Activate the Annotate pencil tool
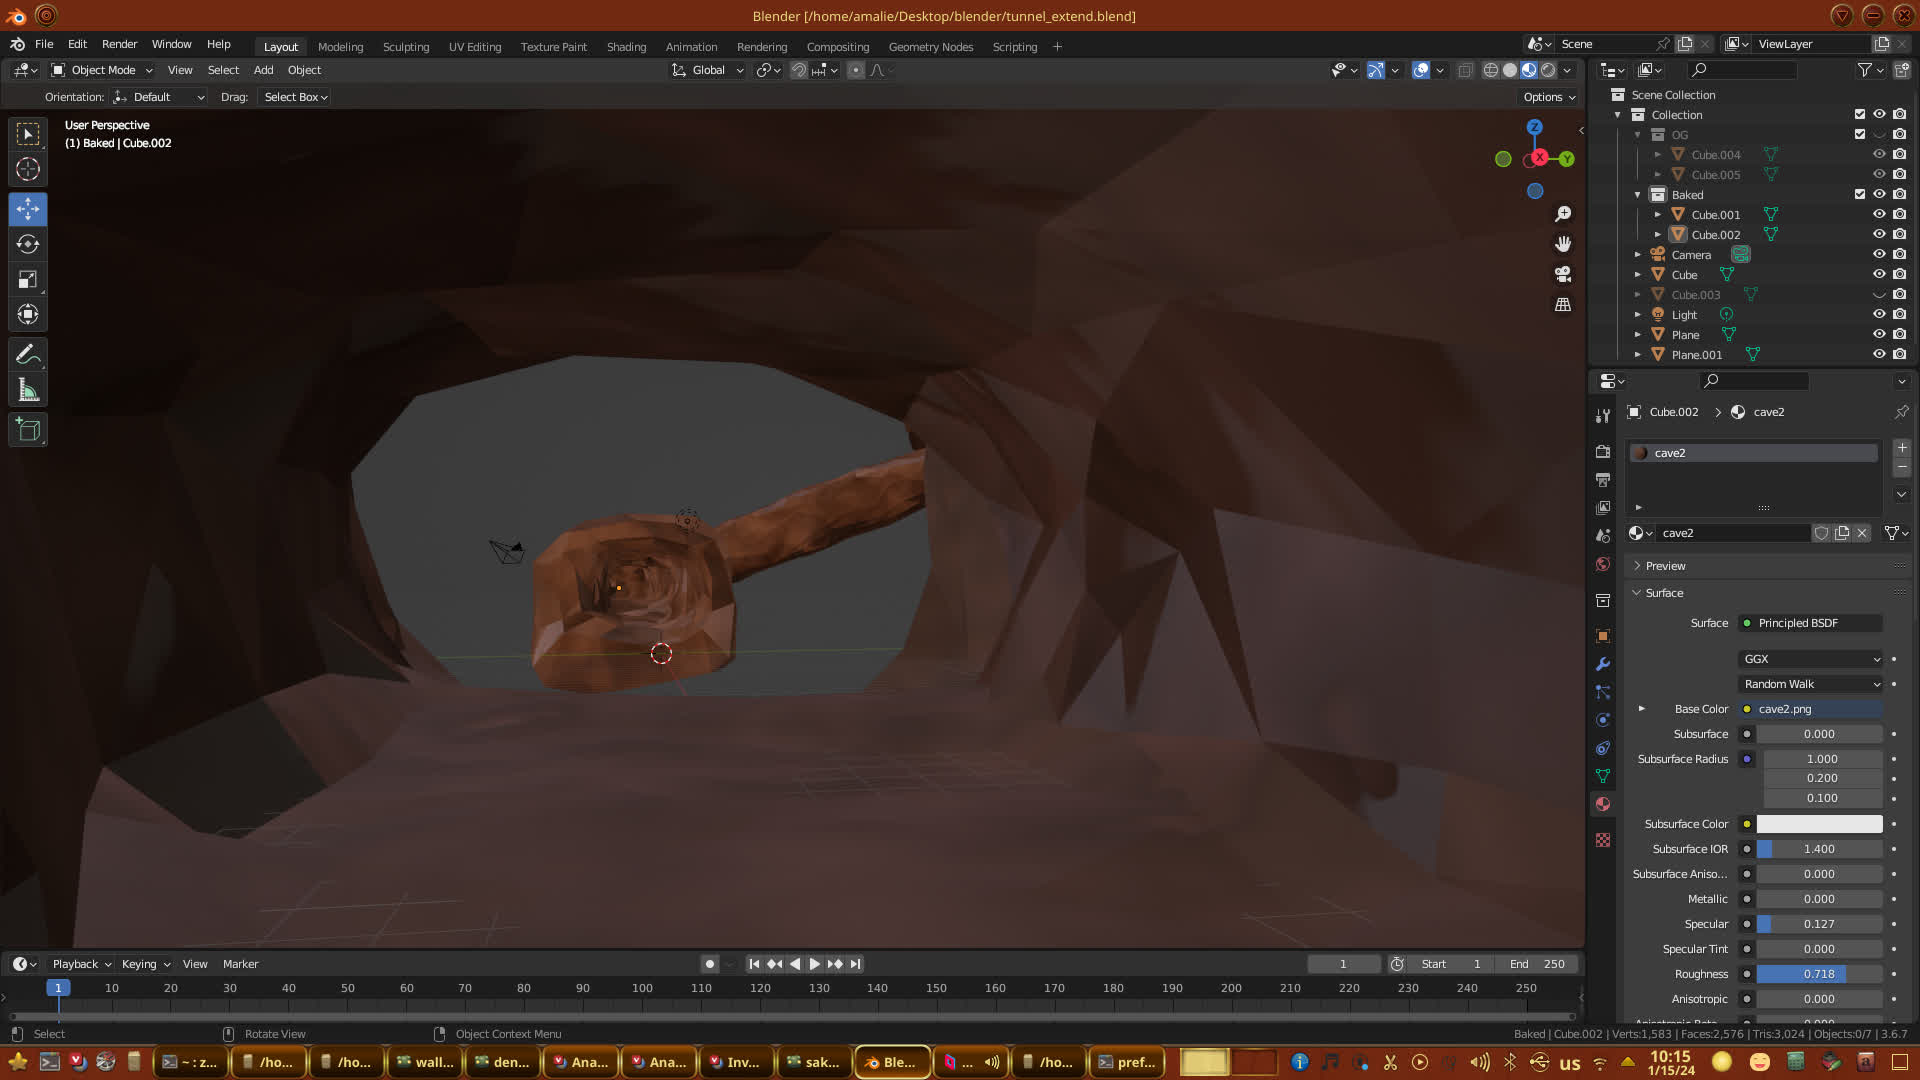This screenshot has height=1080, width=1920. pos(28,355)
